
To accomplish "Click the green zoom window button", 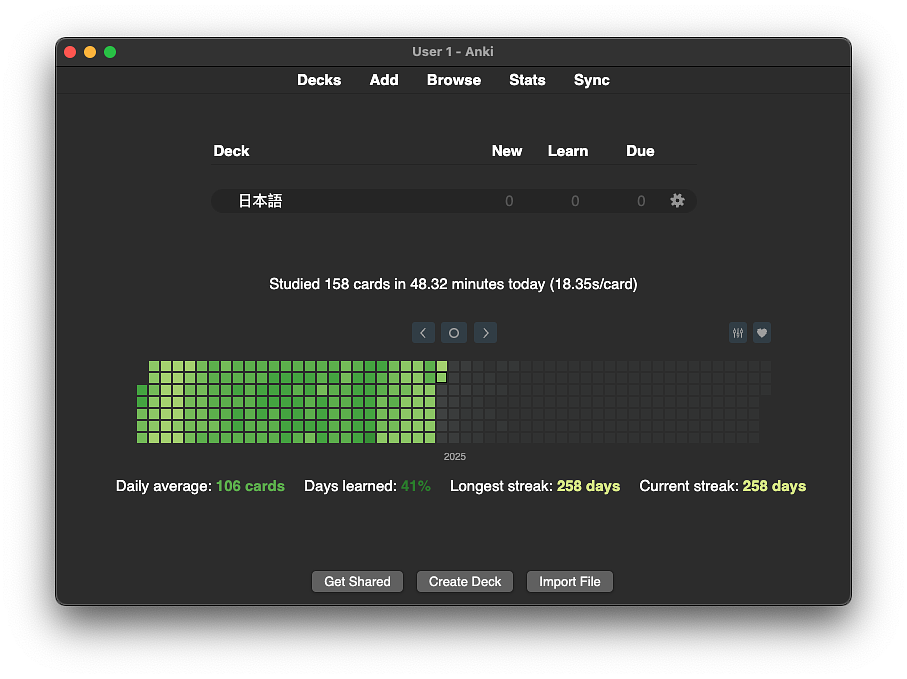I will click(x=110, y=52).
